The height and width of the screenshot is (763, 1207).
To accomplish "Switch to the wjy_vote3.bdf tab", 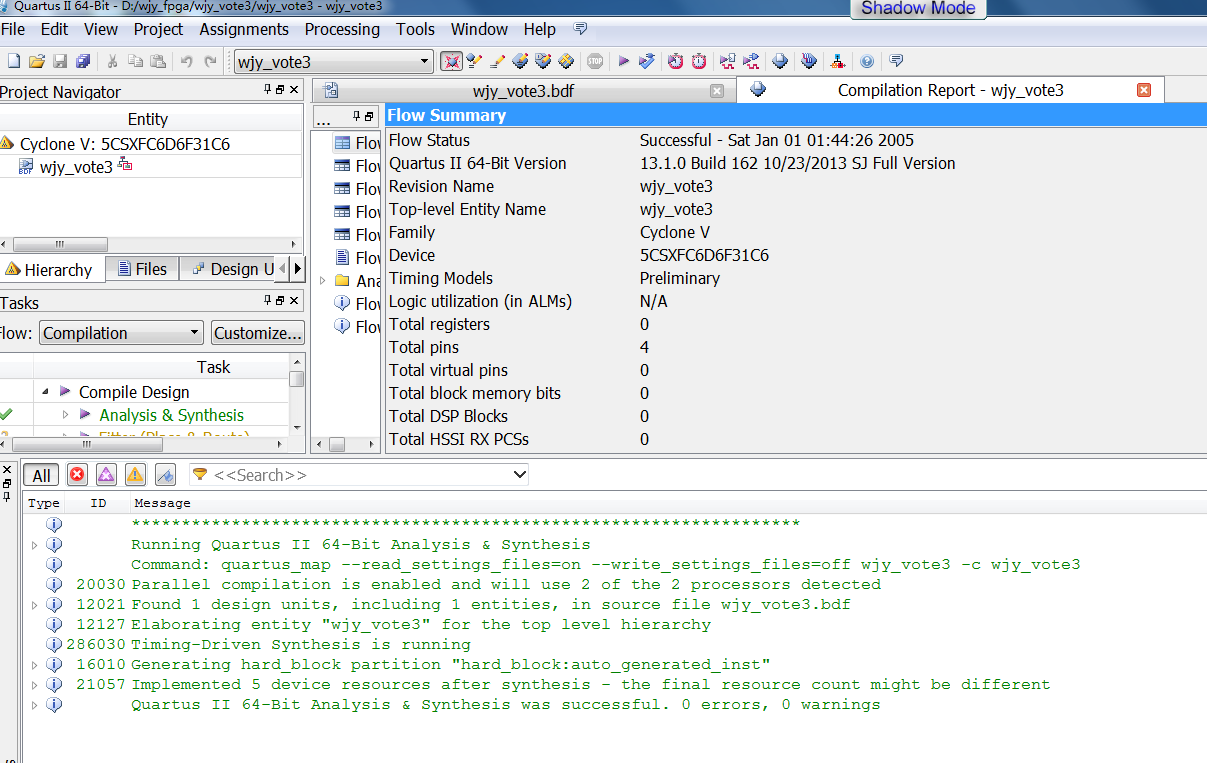I will coord(523,91).
